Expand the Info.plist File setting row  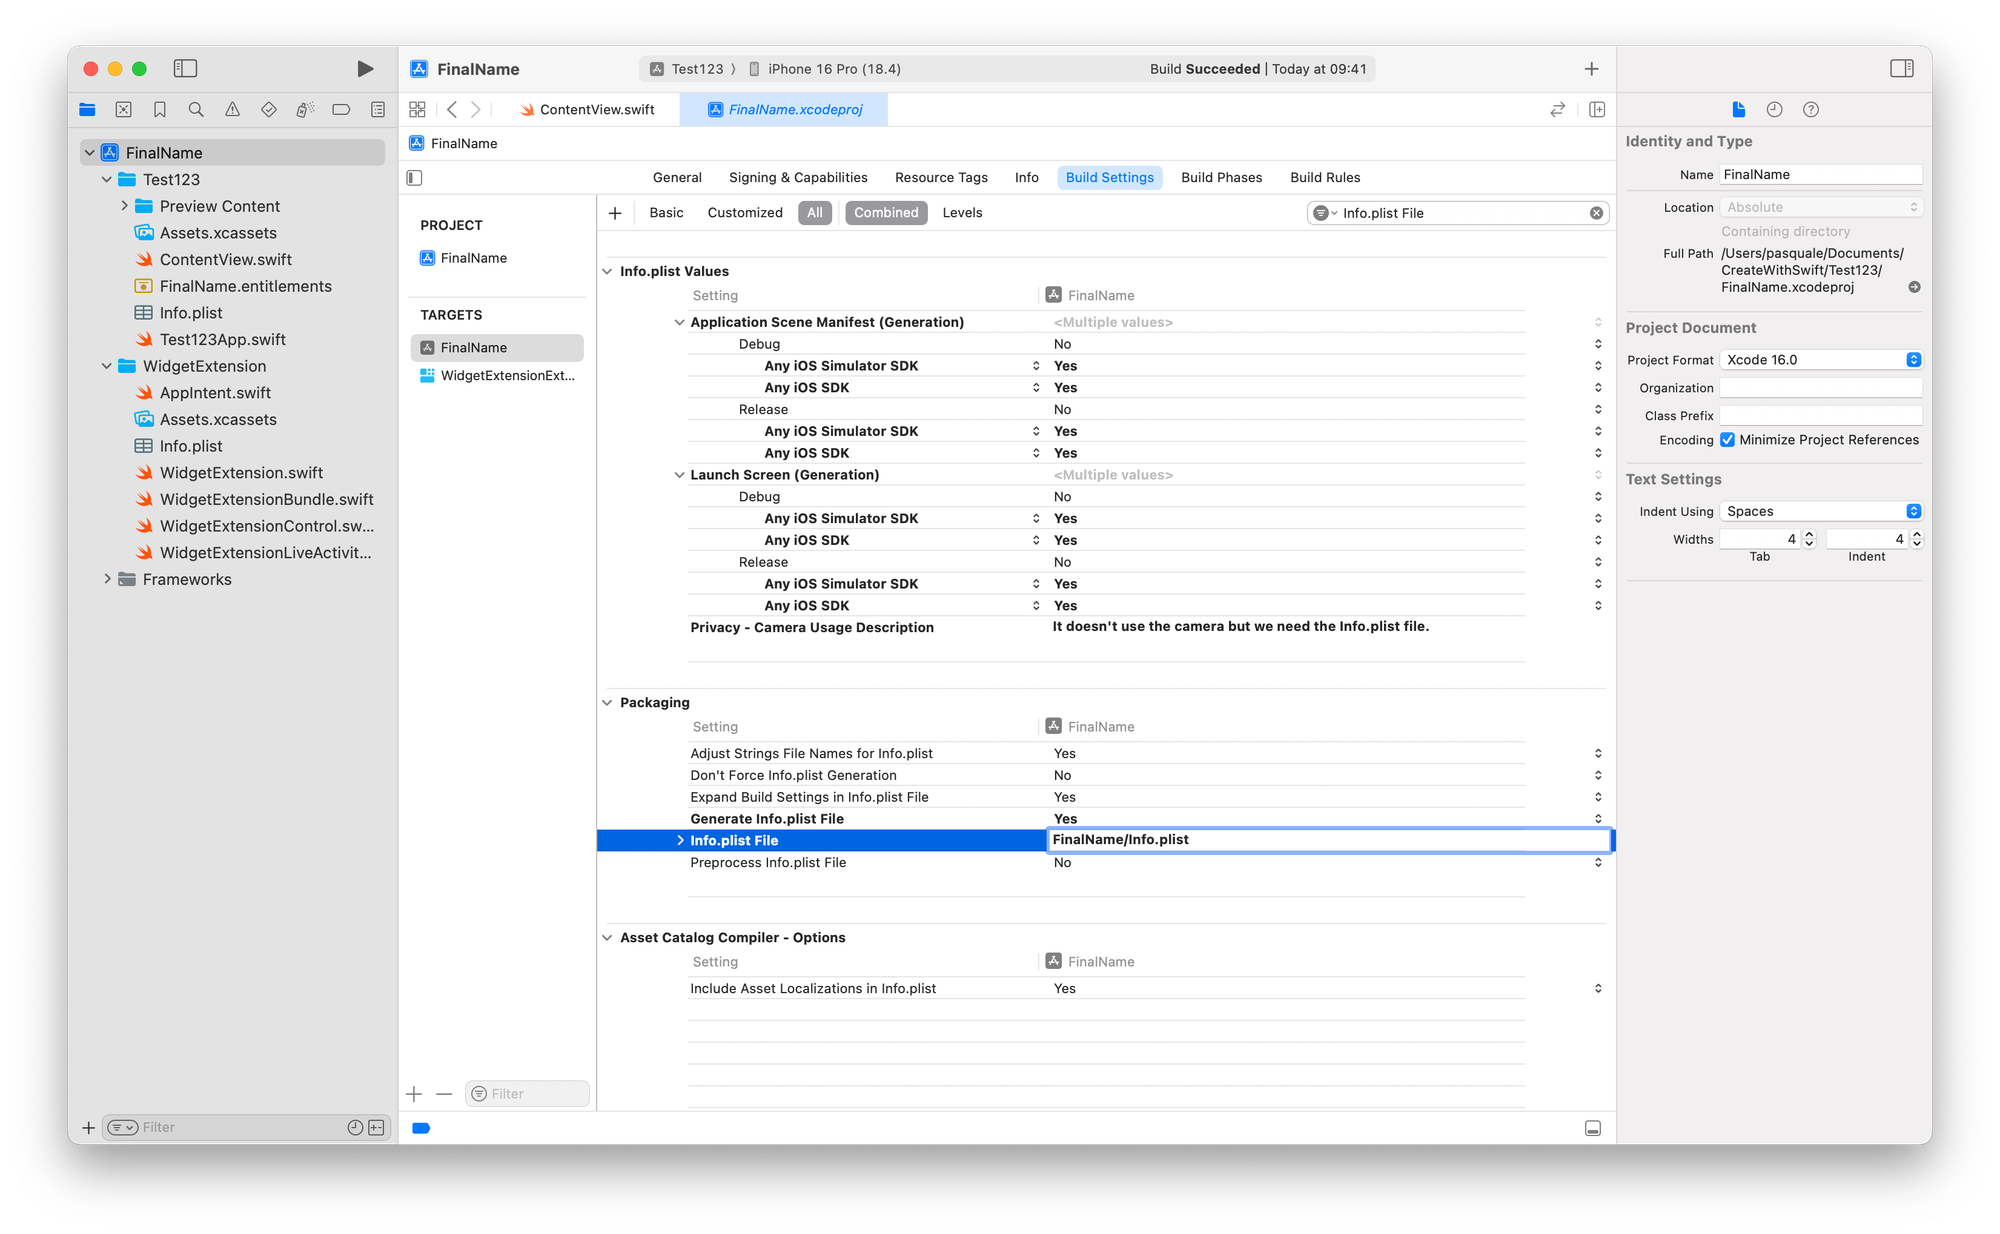click(x=680, y=841)
